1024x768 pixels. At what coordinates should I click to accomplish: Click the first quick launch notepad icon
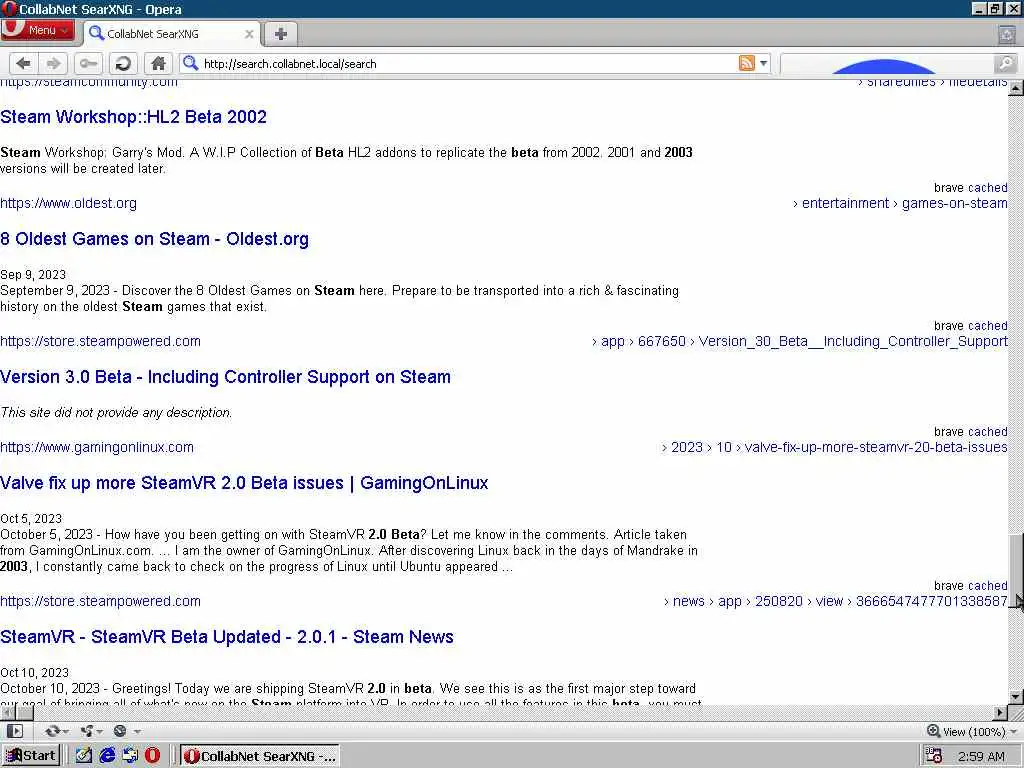84,756
